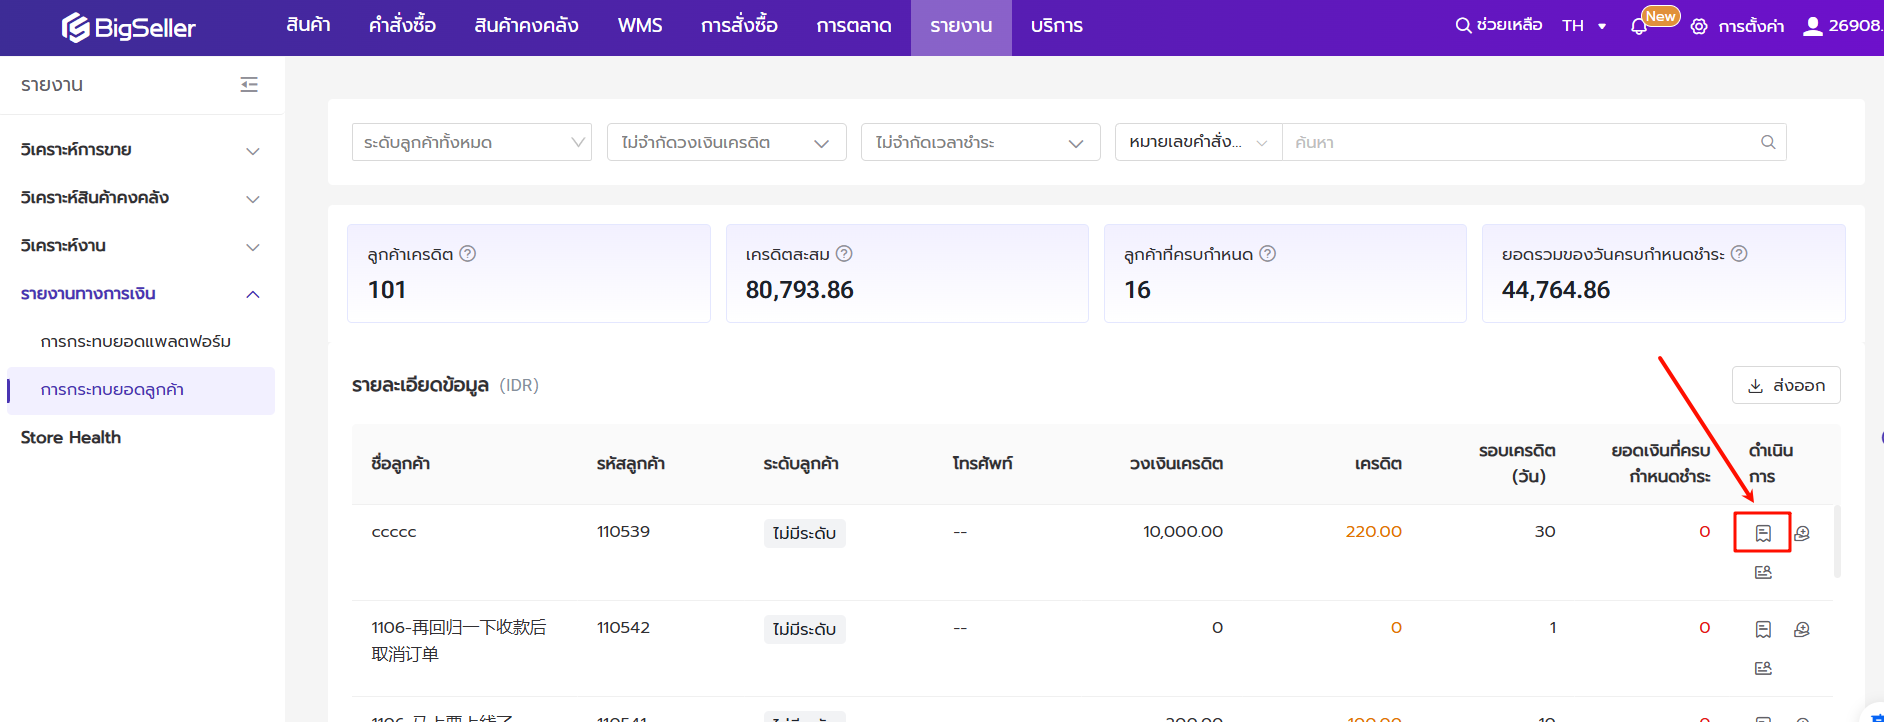This screenshot has width=1884, height=722.
Task: Open the notification bell in the header
Action: [1638, 27]
